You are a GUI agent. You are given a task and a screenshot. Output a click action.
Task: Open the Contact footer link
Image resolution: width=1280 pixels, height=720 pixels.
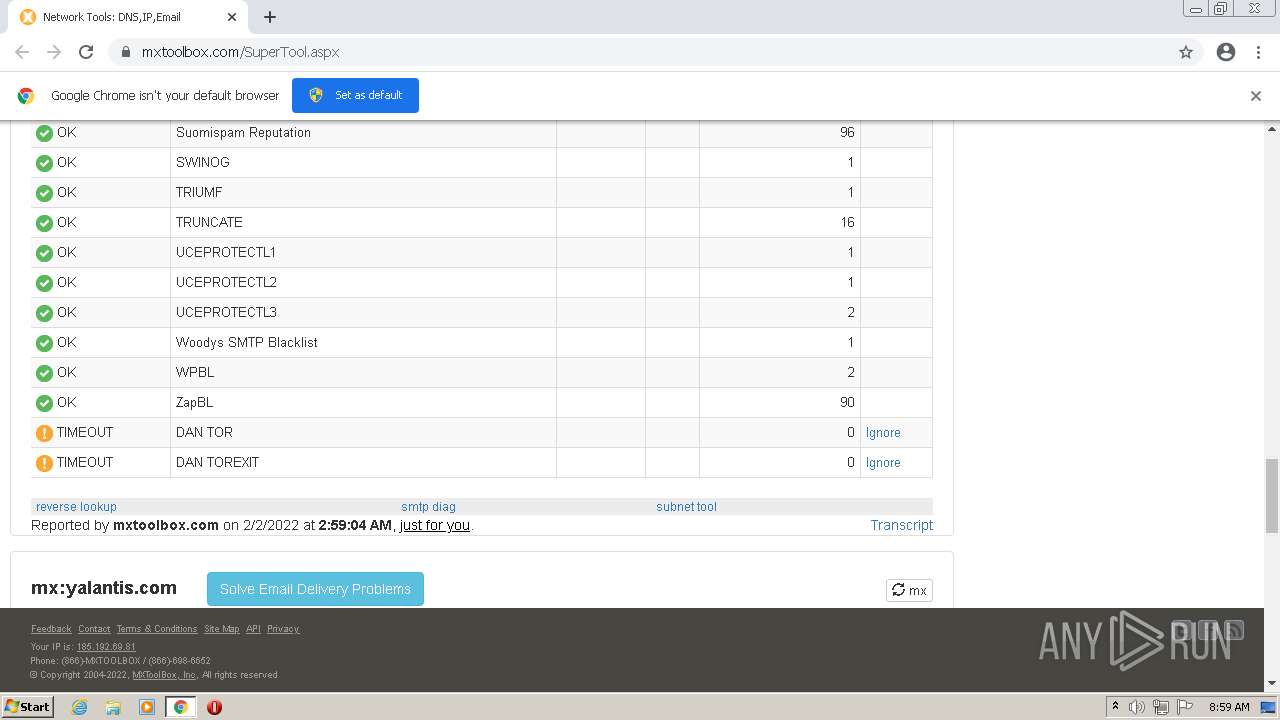point(94,629)
